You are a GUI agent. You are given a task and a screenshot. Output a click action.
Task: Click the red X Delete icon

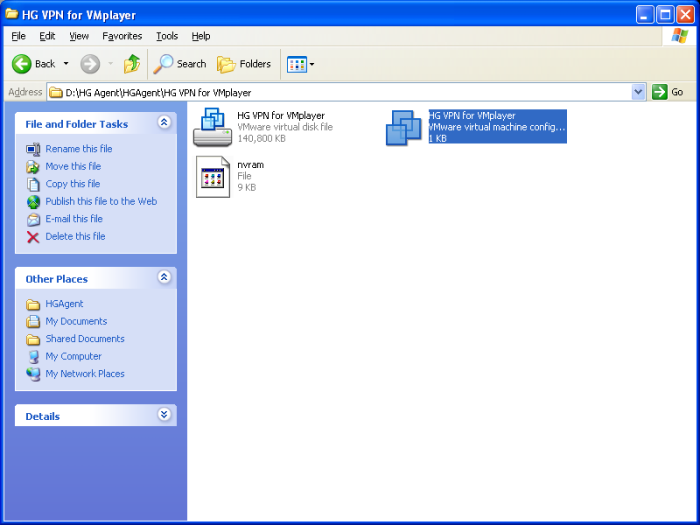(x=33, y=237)
